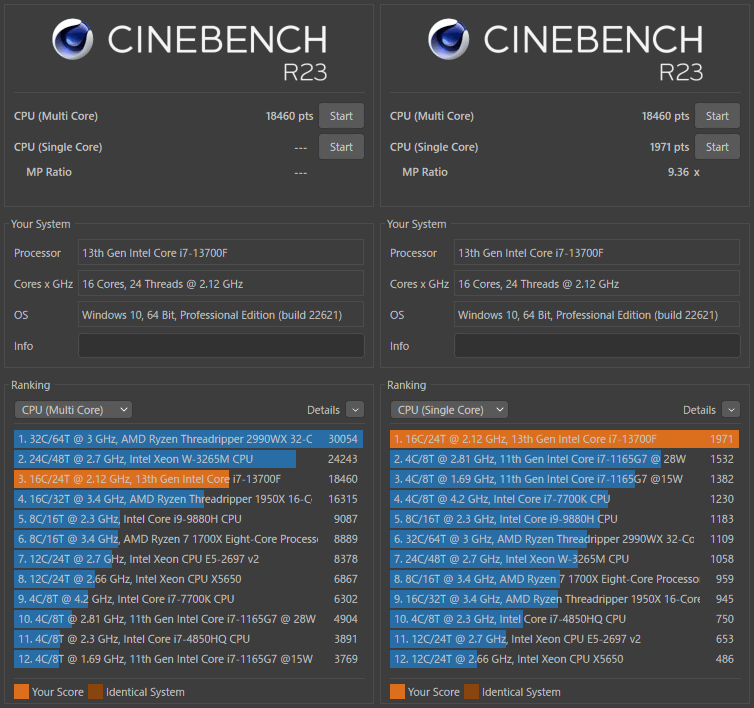Click the OS field in left window

(x=221, y=315)
